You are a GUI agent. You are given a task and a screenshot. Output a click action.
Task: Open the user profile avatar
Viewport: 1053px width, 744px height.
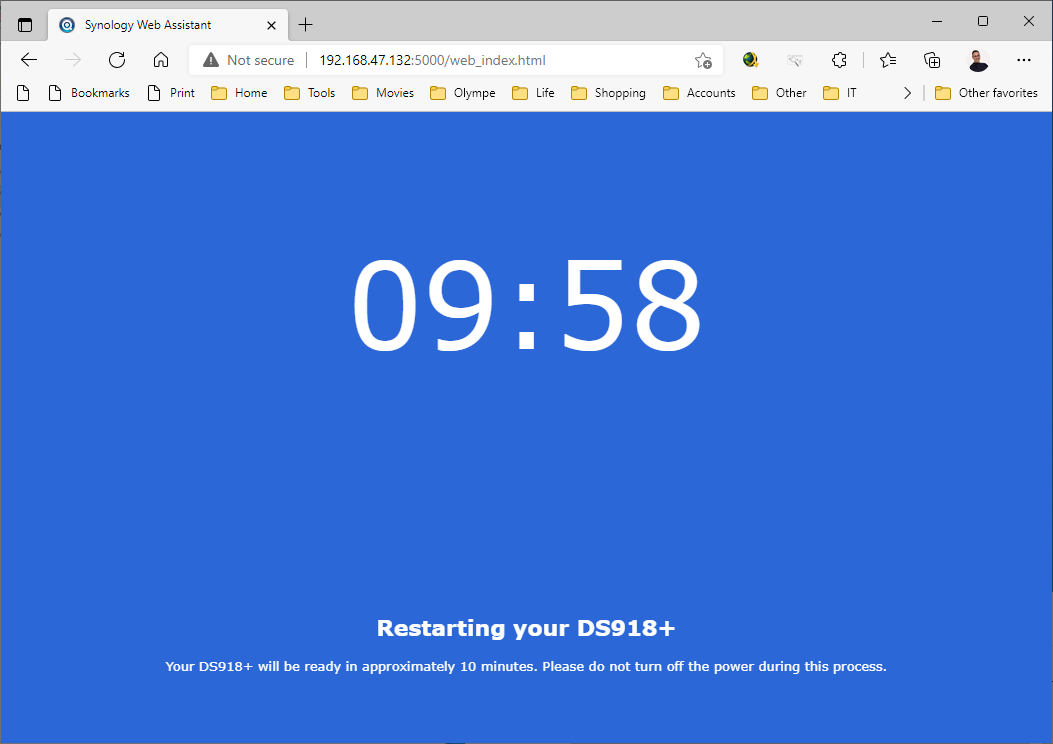[x=978, y=60]
